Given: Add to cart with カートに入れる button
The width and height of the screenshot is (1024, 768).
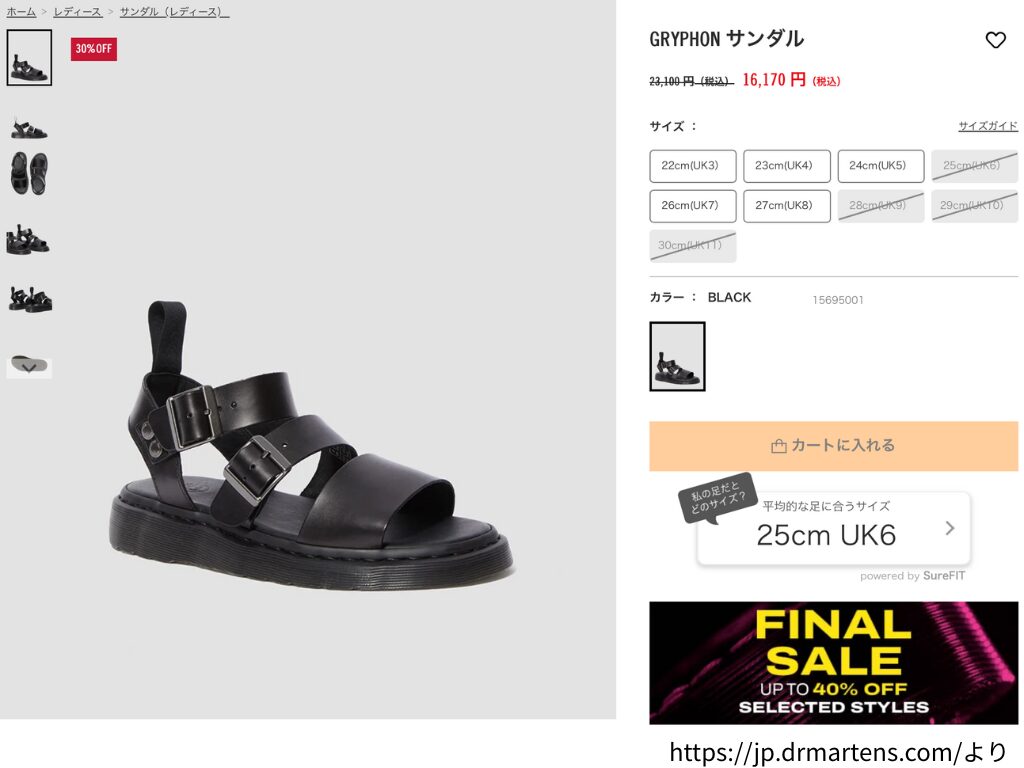Looking at the screenshot, I should click(x=833, y=446).
